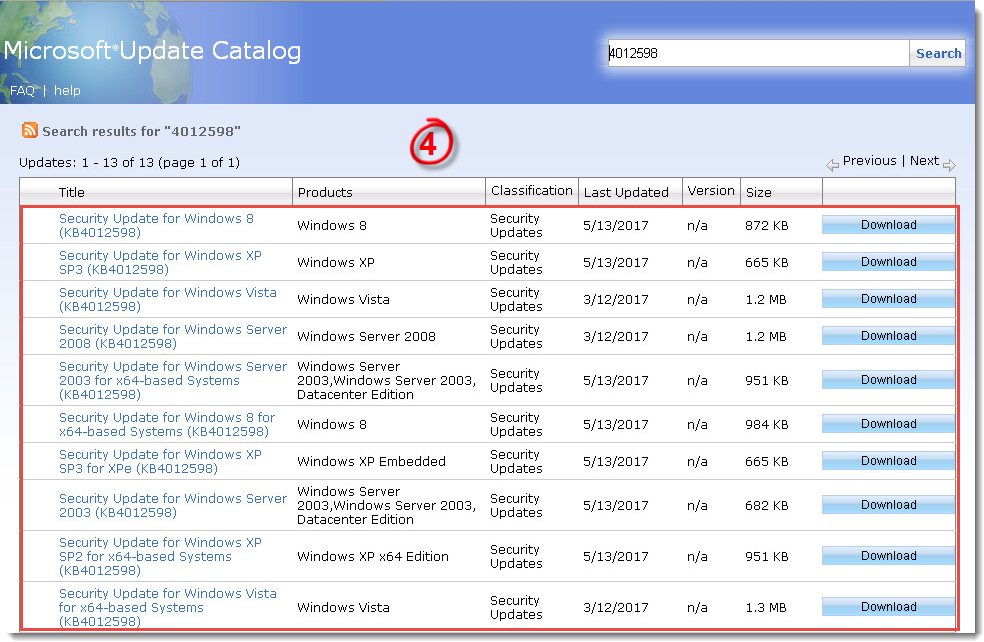Go to Previous results page
Image resolution: width=984 pixels, height=642 pixels.
tap(869, 161)
